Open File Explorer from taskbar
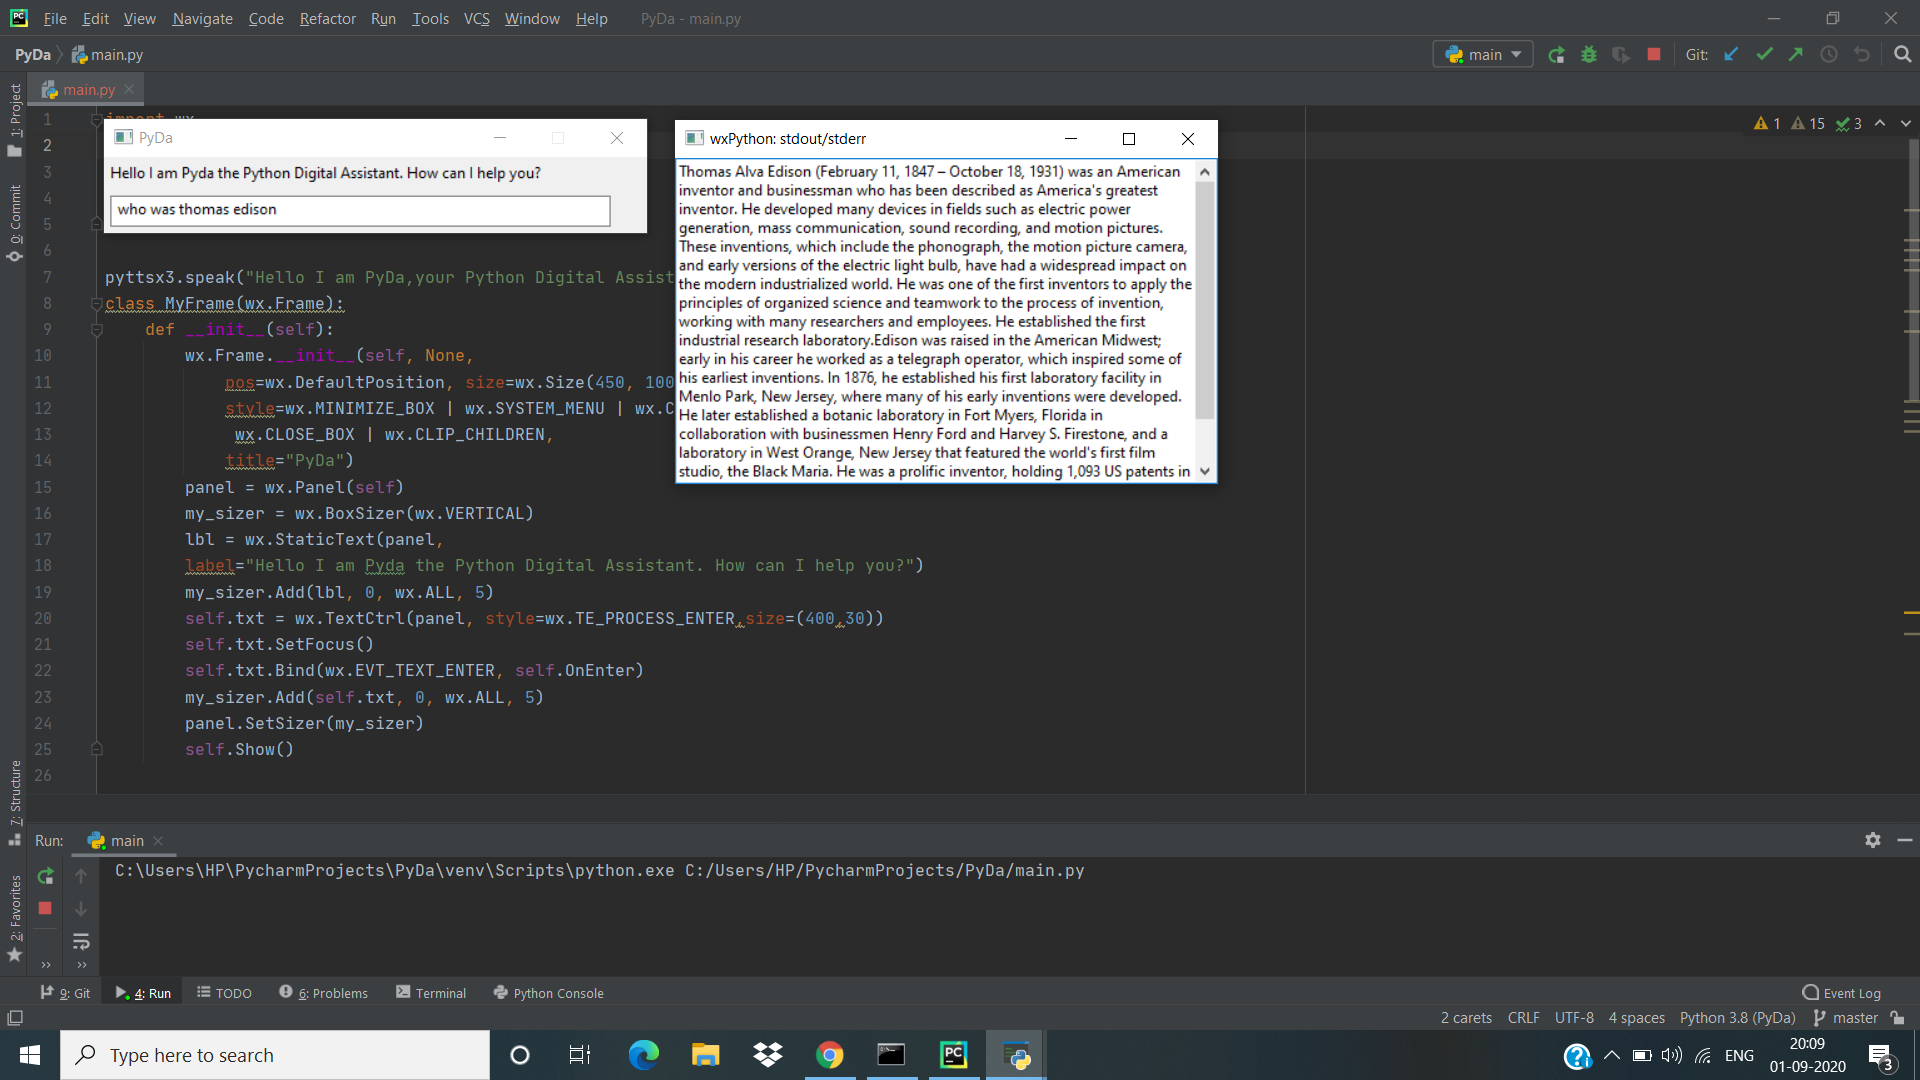 click(706, 1055)
